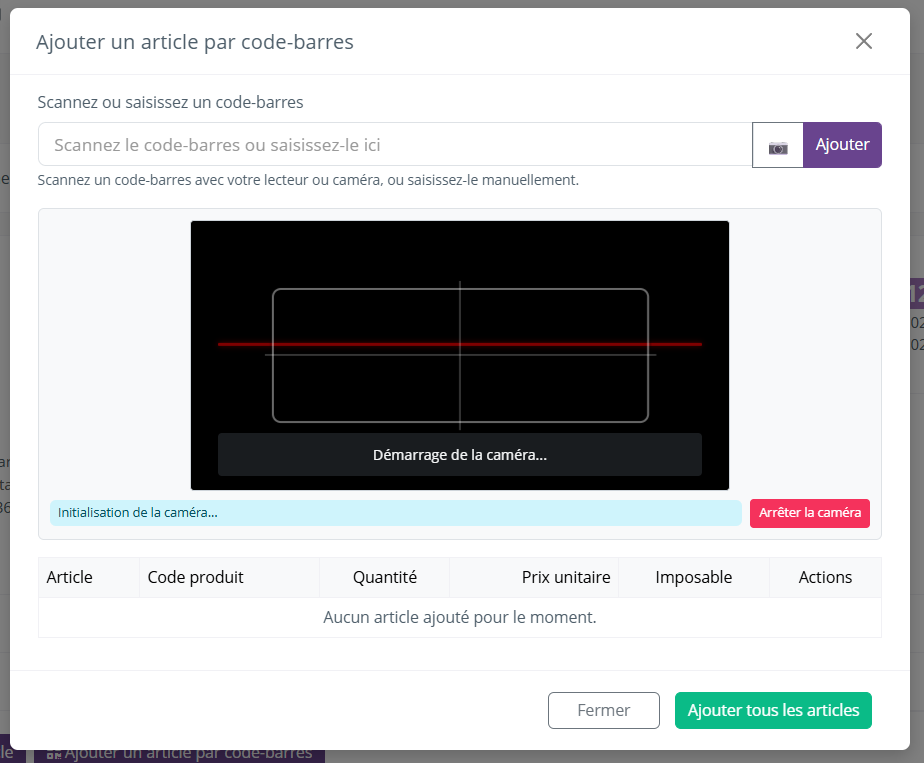Click Ajouter tous les articles
The height and width of the screenshot is (763, 924).
pyautogui.click(x=773, y=710)
